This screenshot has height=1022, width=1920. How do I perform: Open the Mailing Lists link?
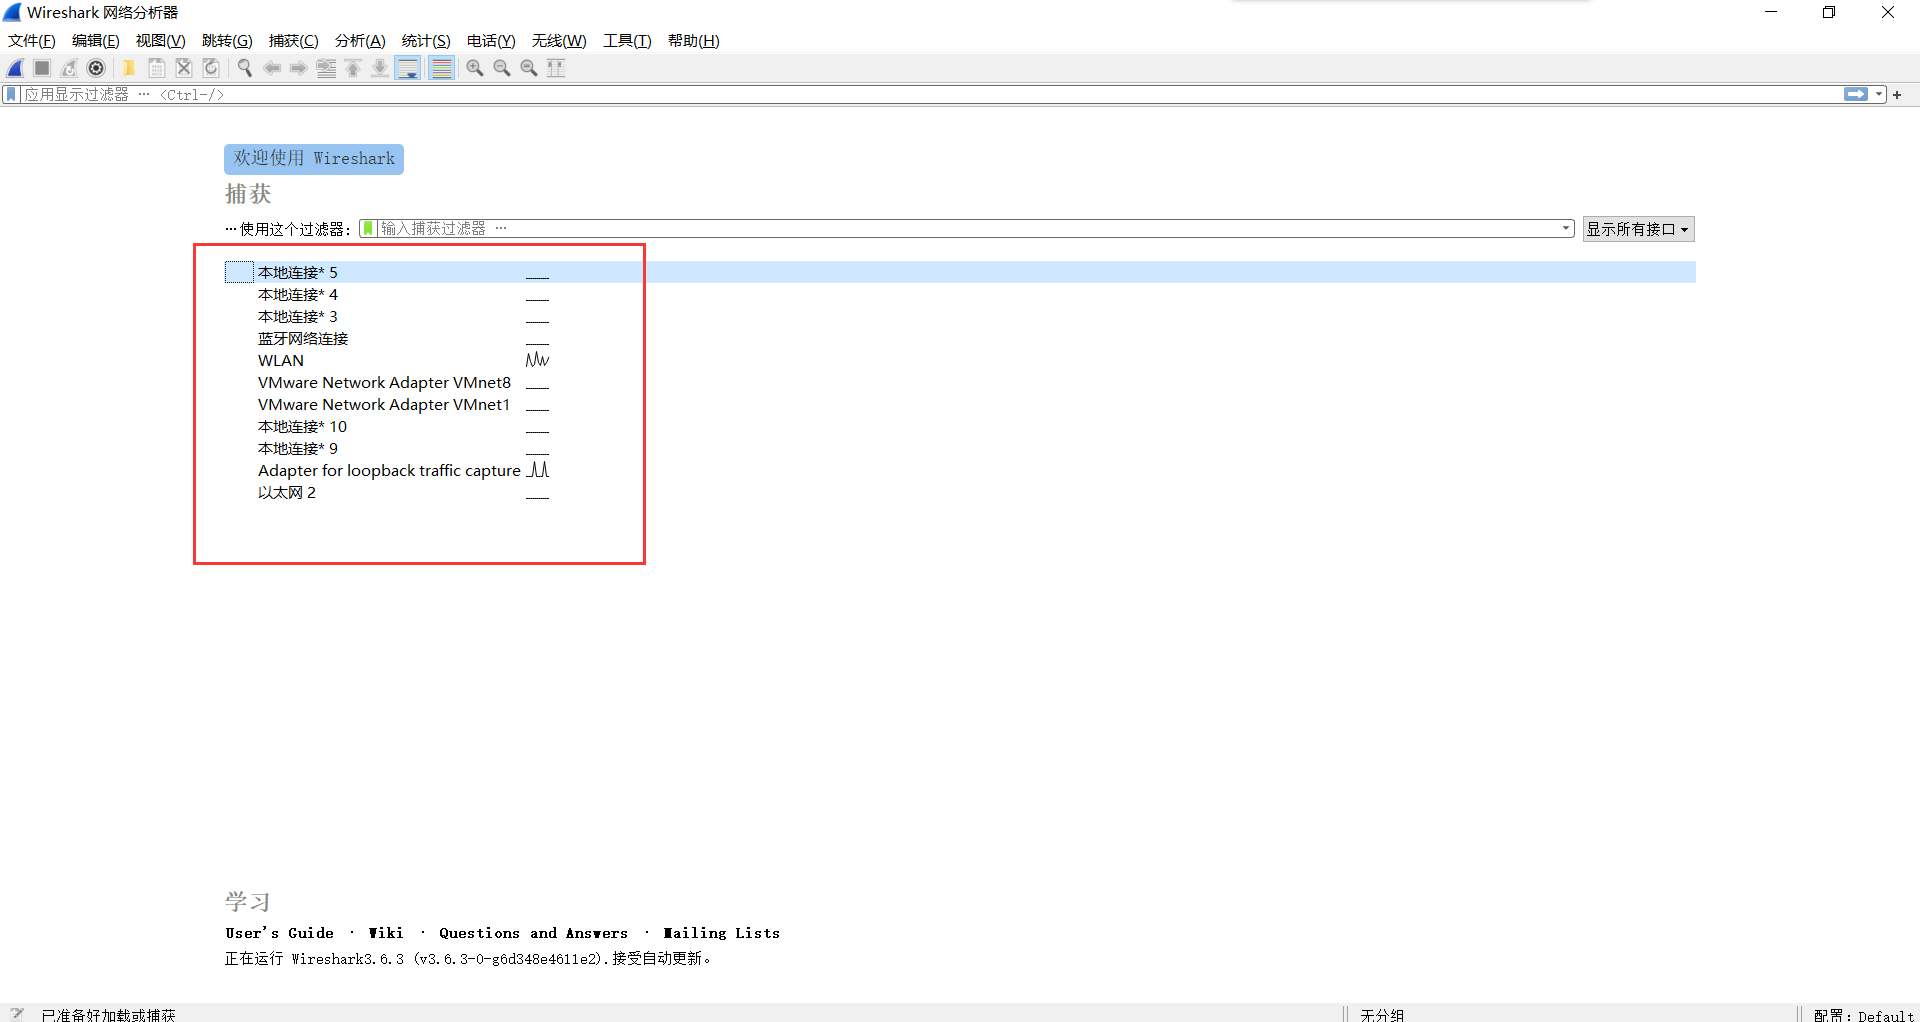(x=721, y=933)
